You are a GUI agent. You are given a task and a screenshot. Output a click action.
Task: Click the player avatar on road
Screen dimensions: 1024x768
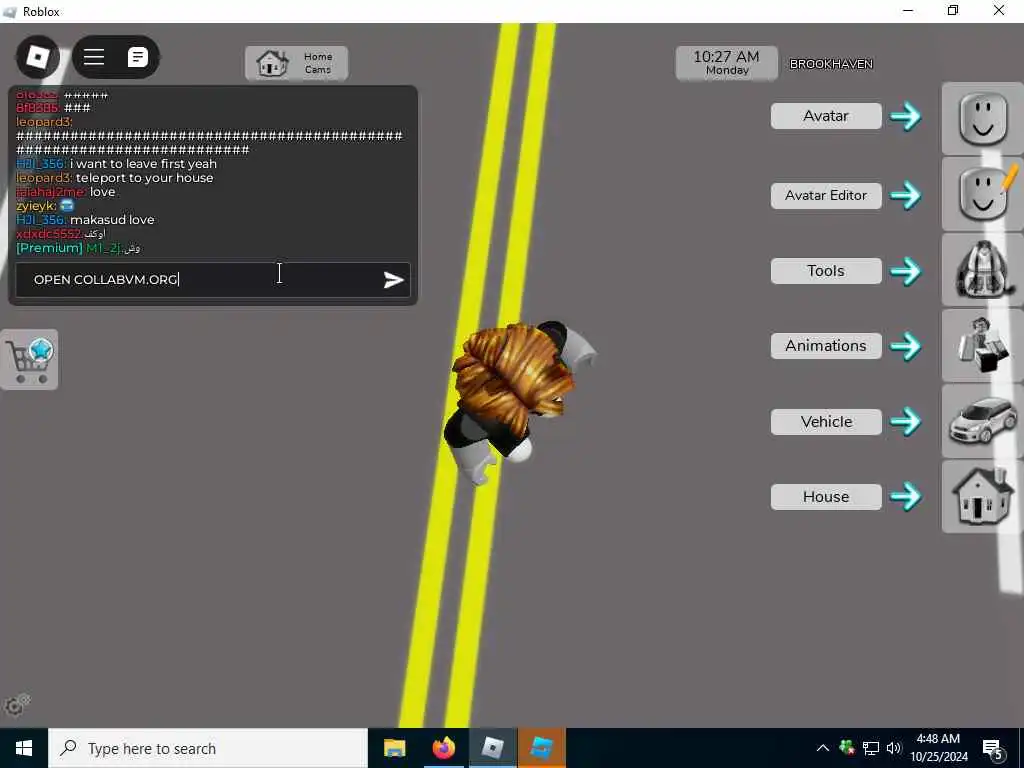click(x=516, y=402)
